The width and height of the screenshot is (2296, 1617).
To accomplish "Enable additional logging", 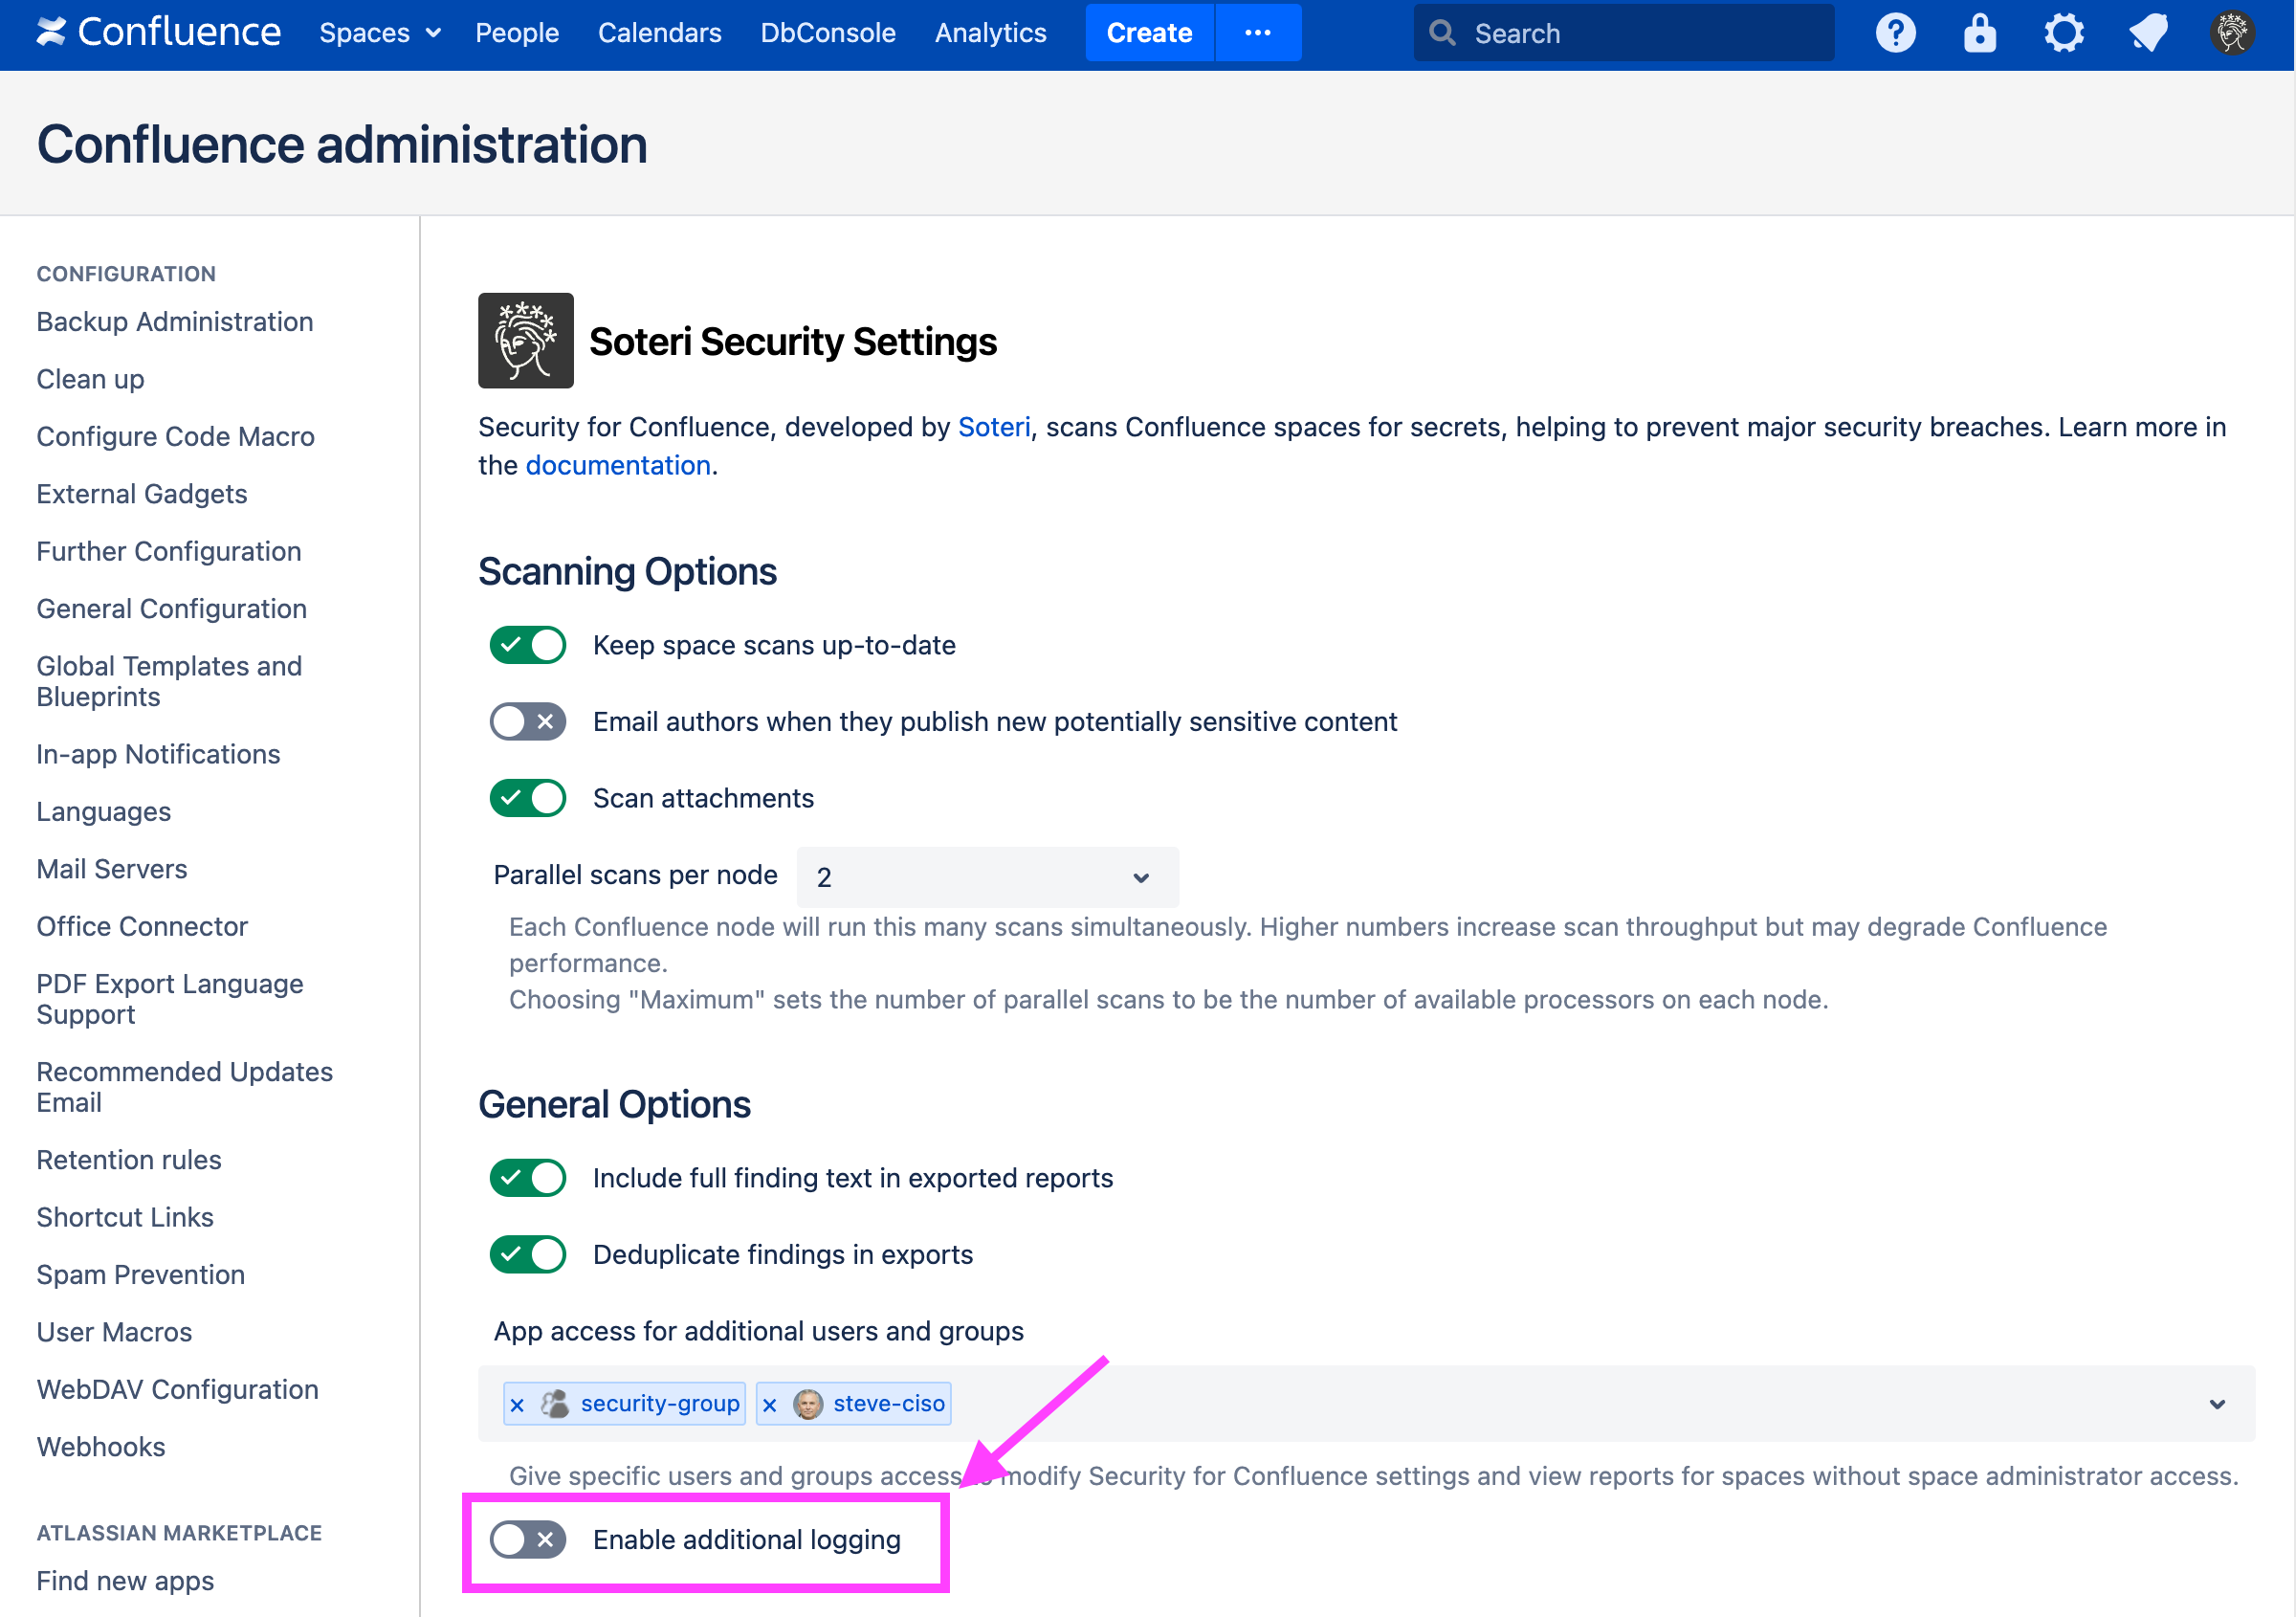I will pyautogui.click(x=527, y=1539).
